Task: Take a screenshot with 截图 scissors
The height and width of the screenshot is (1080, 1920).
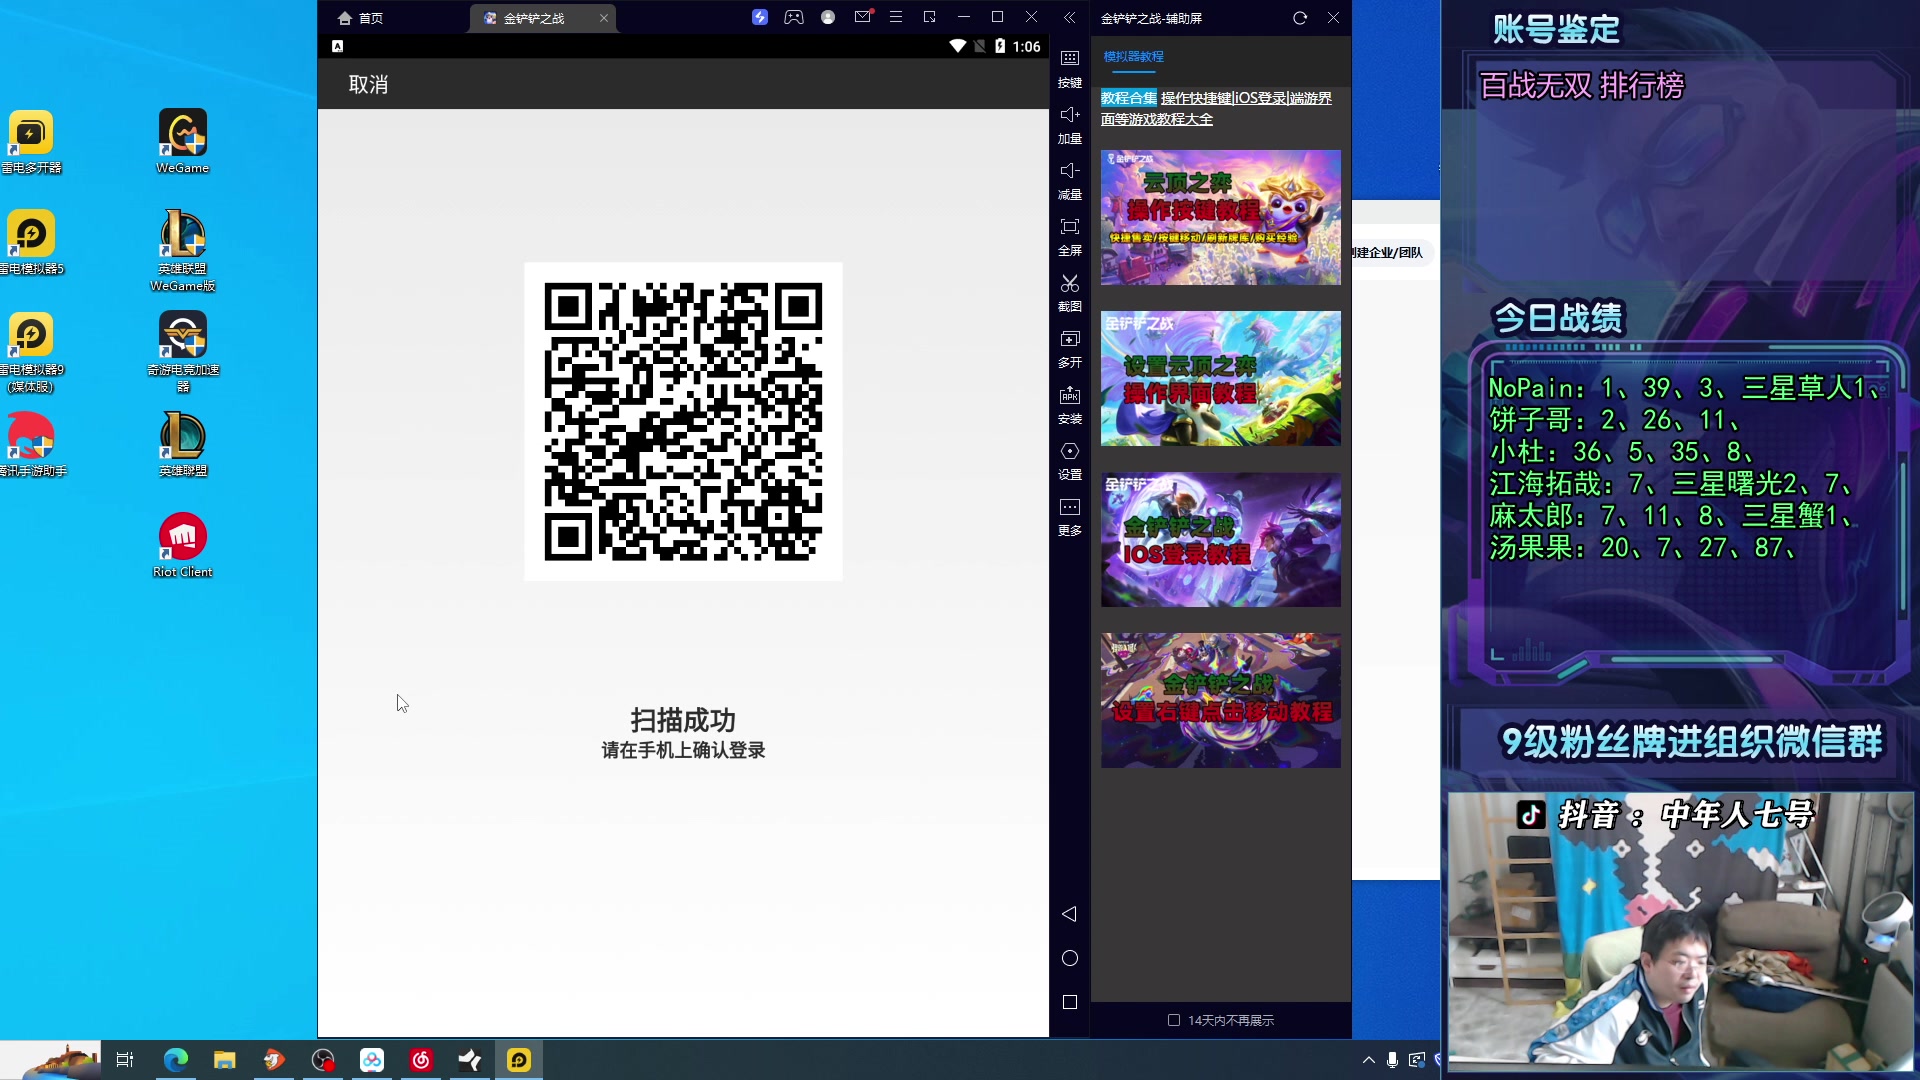Action: [1070, 293]
